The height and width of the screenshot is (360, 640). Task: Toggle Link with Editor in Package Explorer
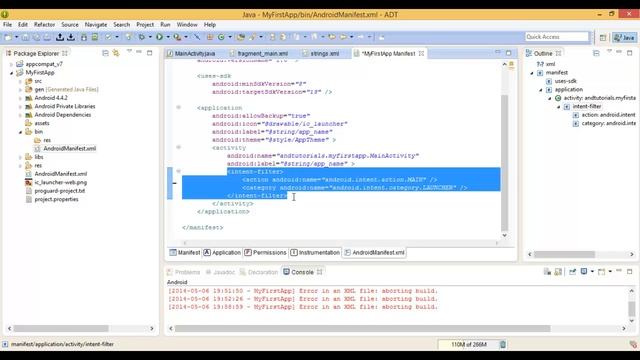[116, 53]
